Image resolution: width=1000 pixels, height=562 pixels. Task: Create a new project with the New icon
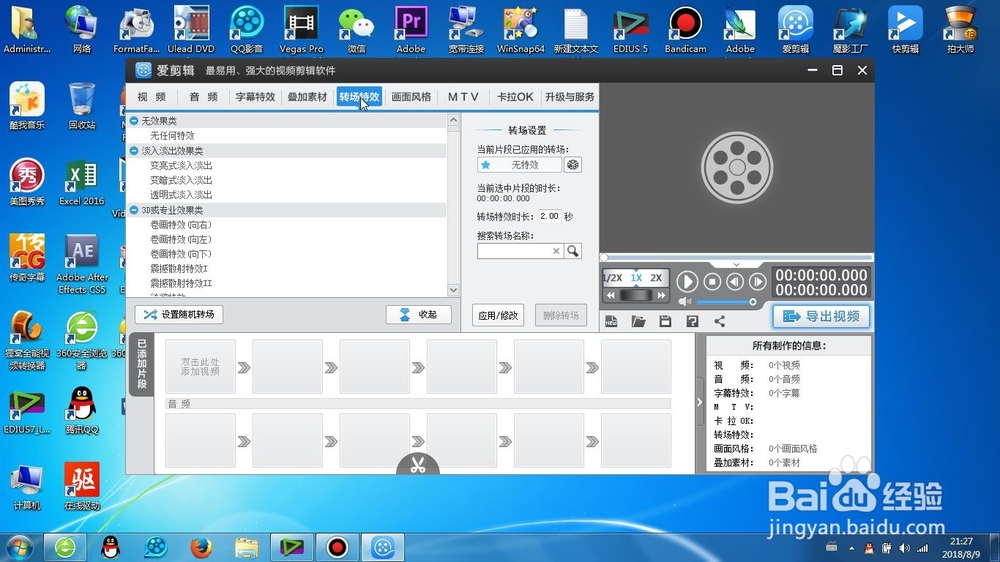click(611, 322)
